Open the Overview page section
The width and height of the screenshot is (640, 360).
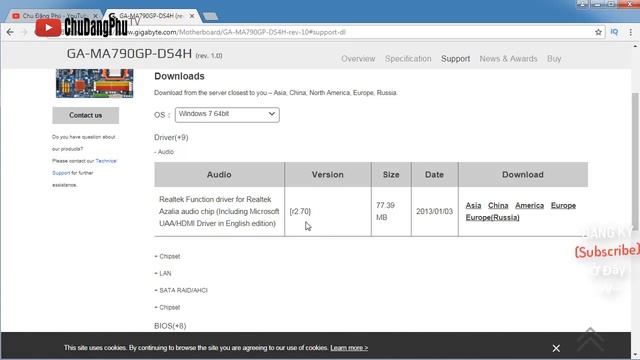[x=358, y=59]
